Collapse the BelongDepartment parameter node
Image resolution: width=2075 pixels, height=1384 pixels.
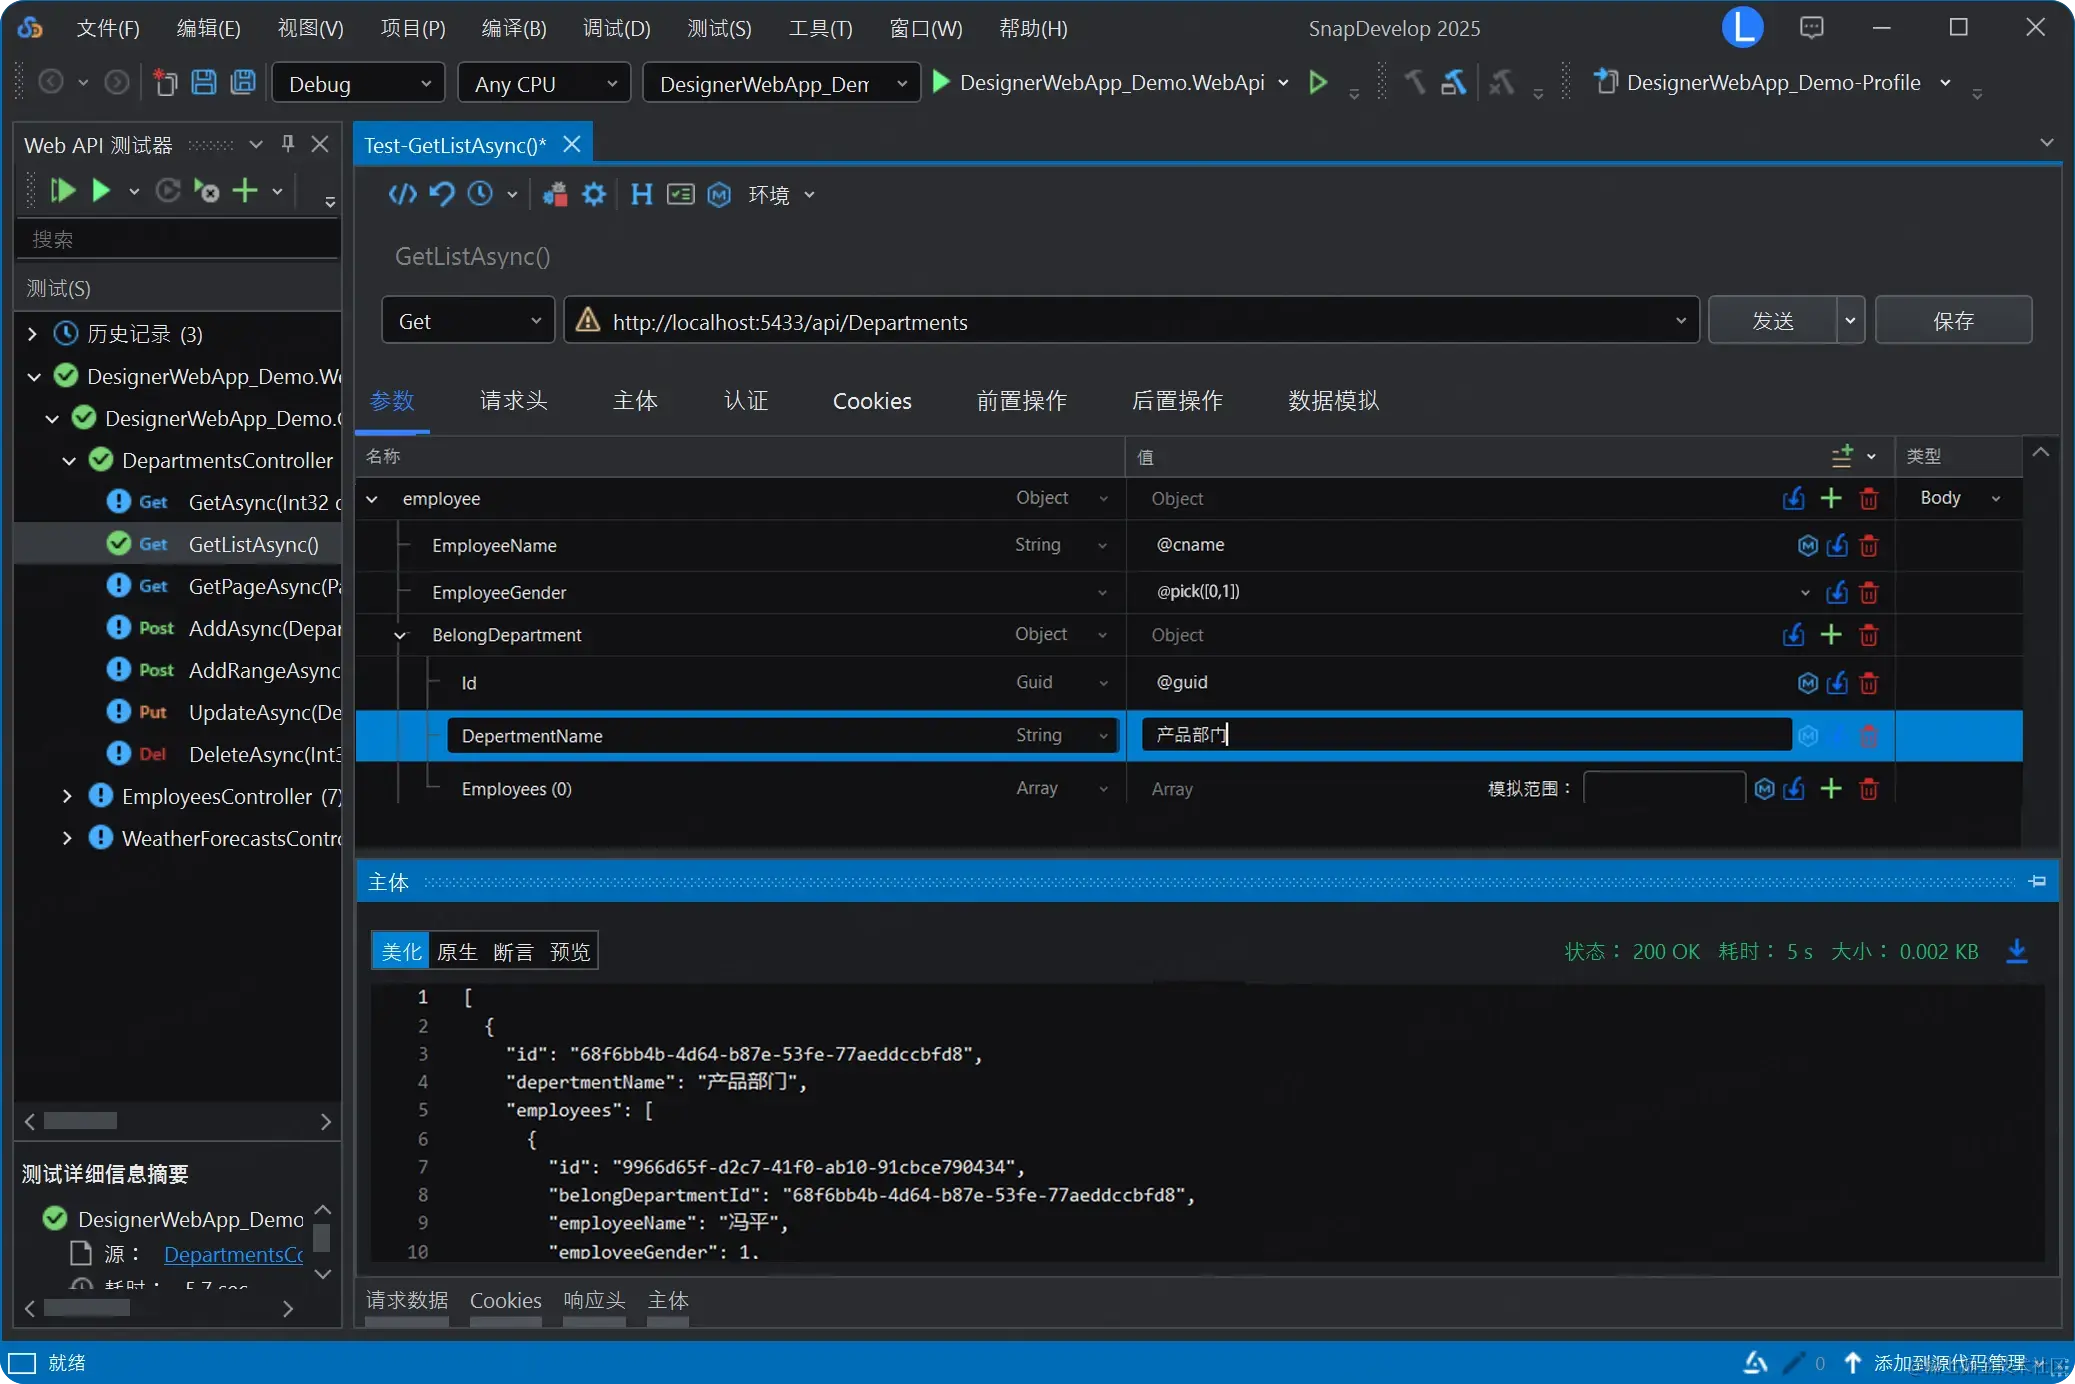[x=400, y=635]
